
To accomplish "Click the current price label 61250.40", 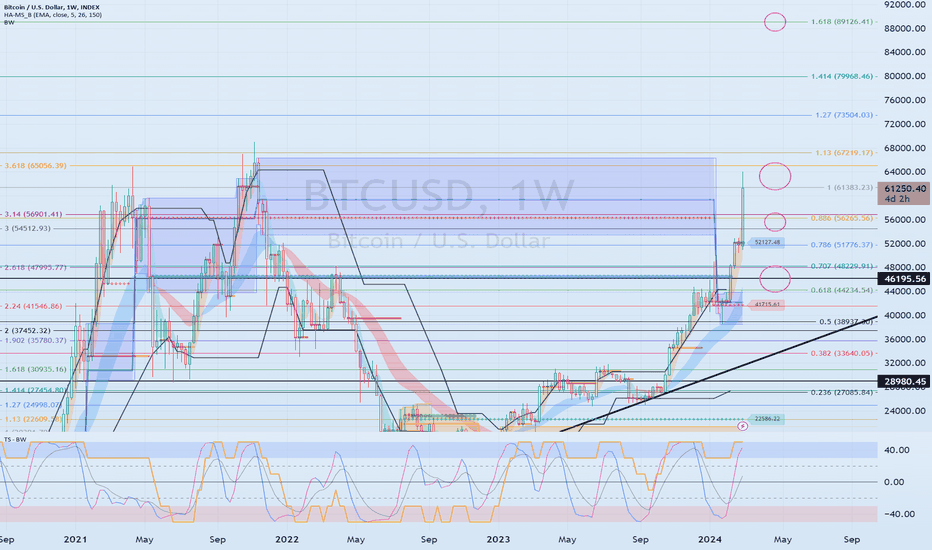I will click(905, 188).
